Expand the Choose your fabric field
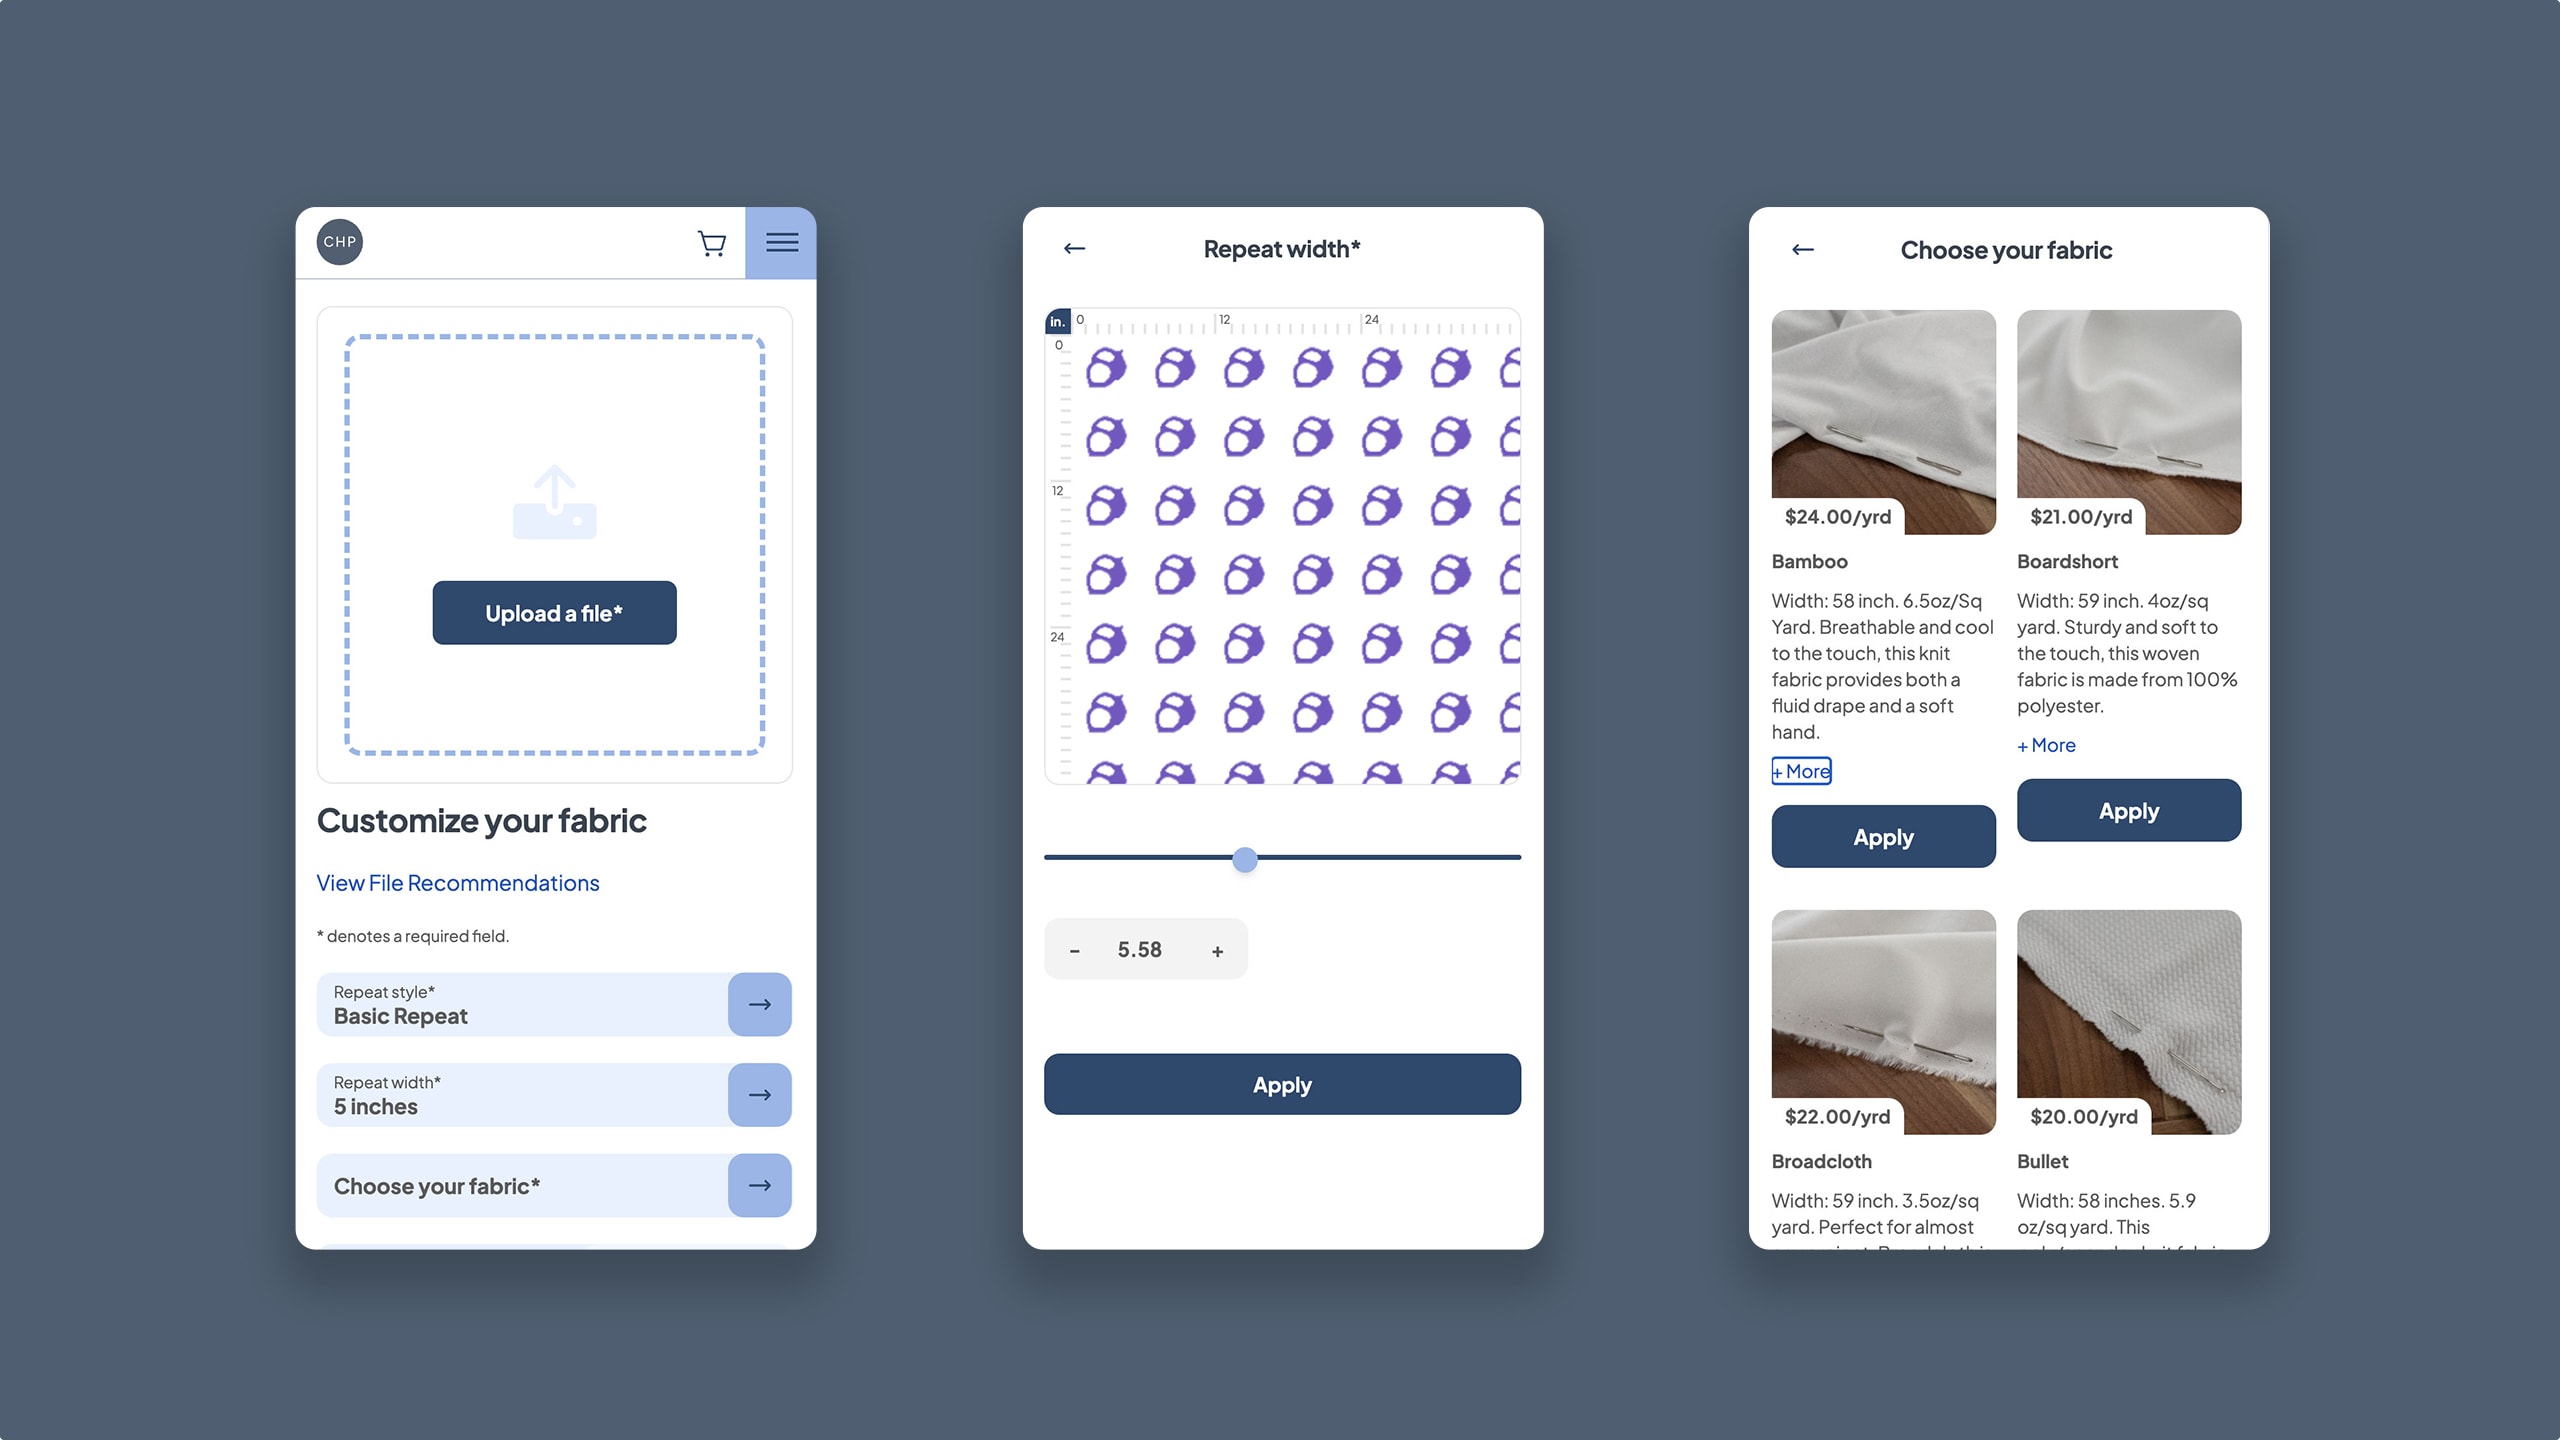 (x=760, y=1185)
